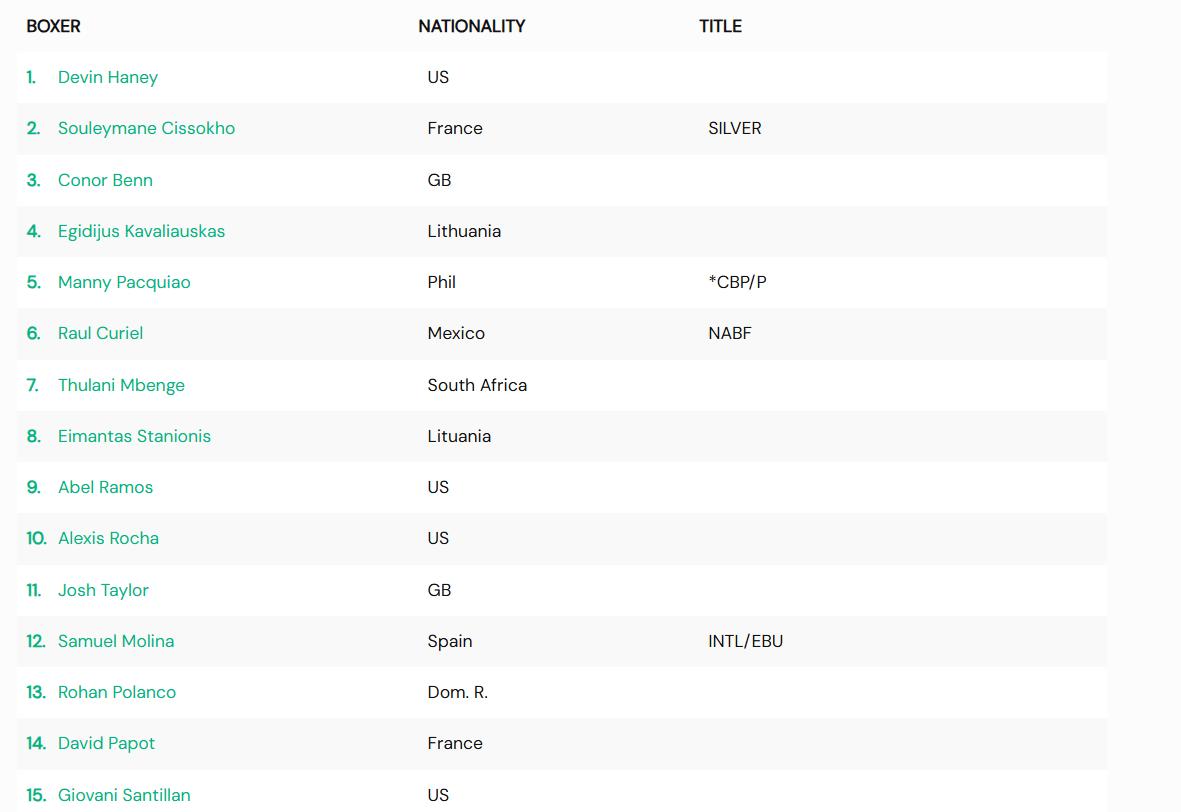This screenshot has height=812, width=1181.
Task: Follow the Josh Taylor boxer link
Action: coord(103,590)
